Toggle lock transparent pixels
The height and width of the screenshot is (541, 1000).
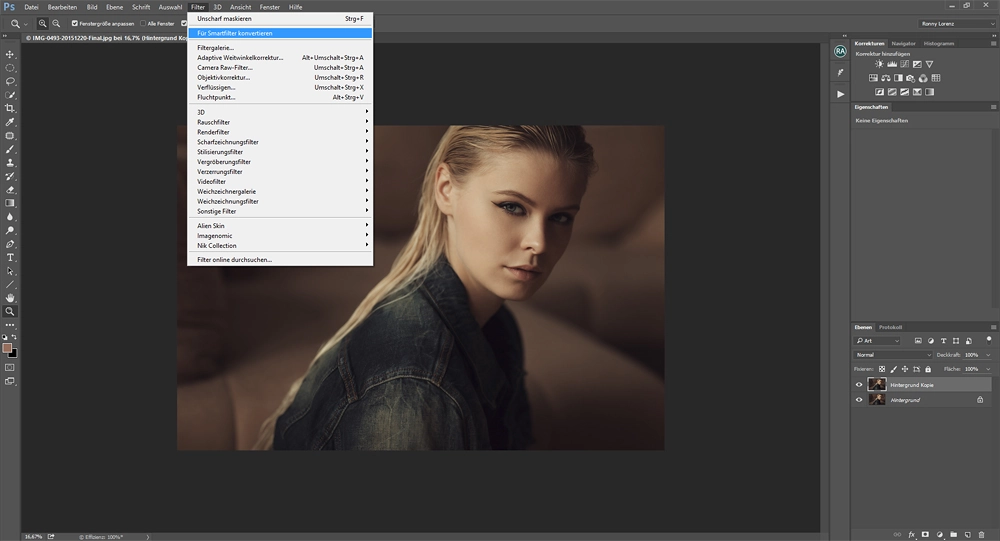tap(882, 369)
